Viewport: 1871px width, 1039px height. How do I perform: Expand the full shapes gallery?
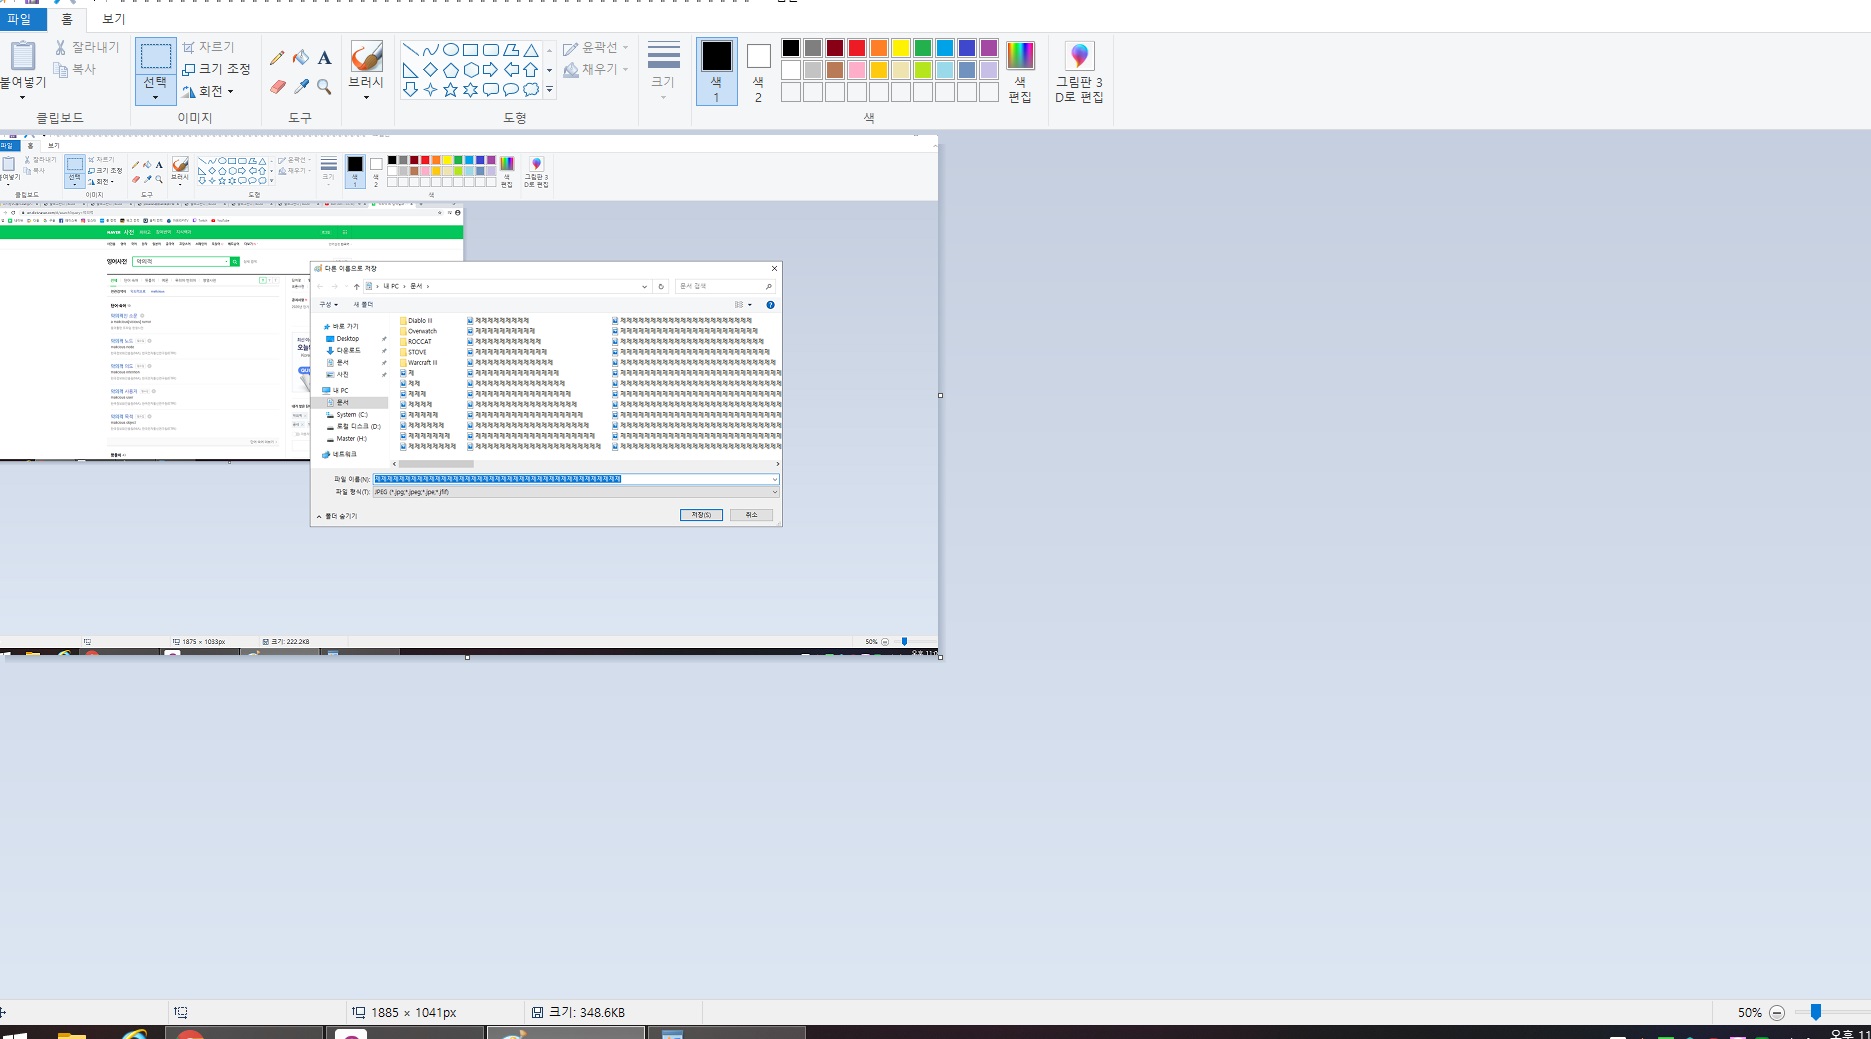click(549, 90)
